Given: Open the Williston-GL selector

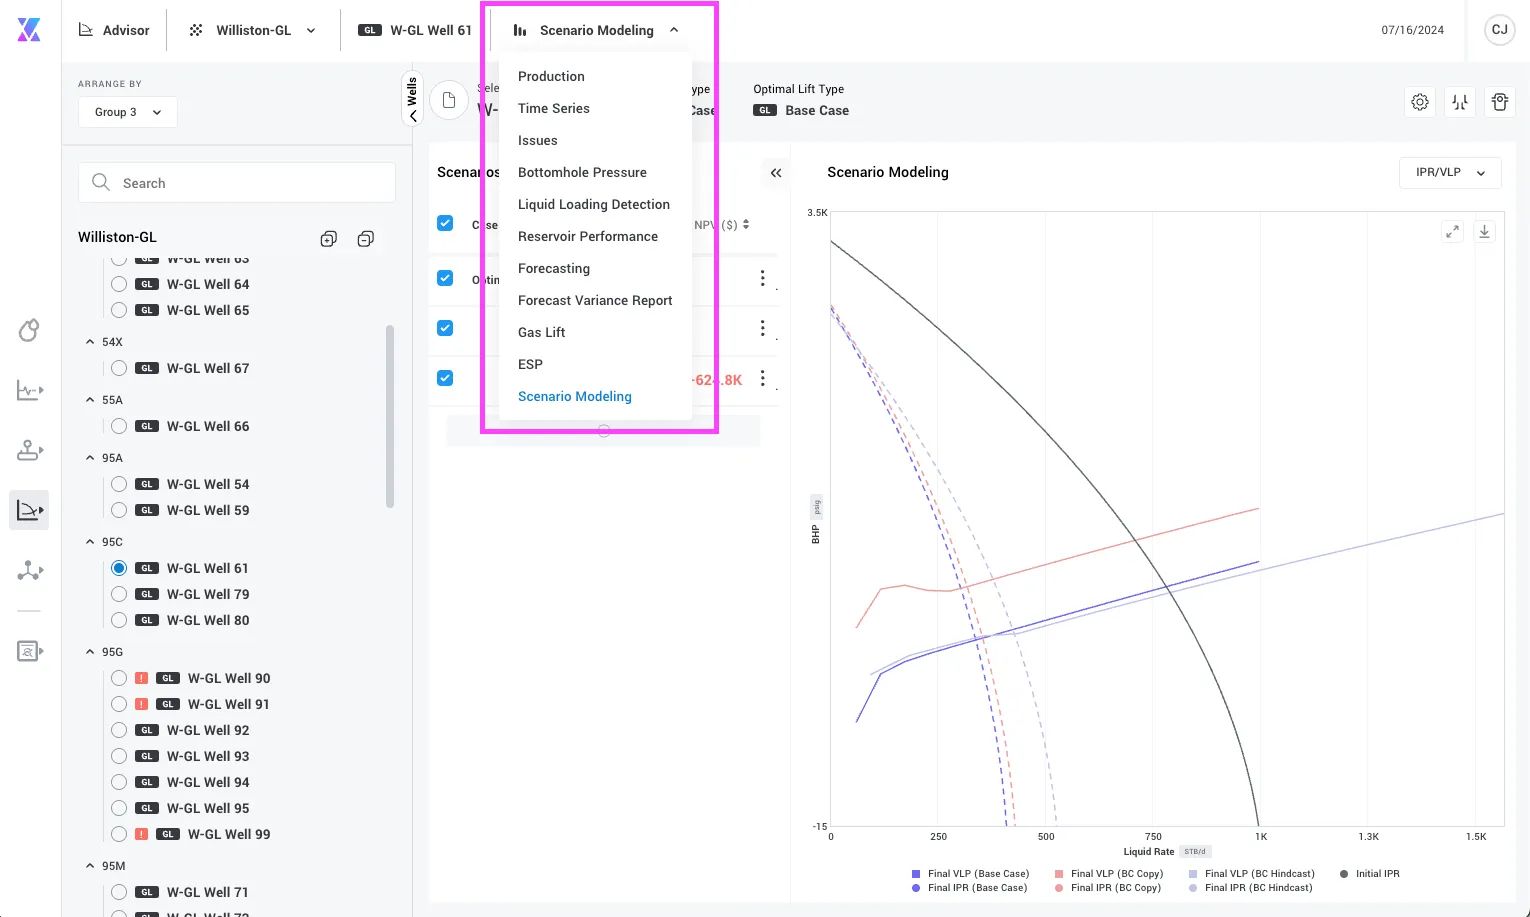Looking at the screenshot, I should [x=253, y=30].
